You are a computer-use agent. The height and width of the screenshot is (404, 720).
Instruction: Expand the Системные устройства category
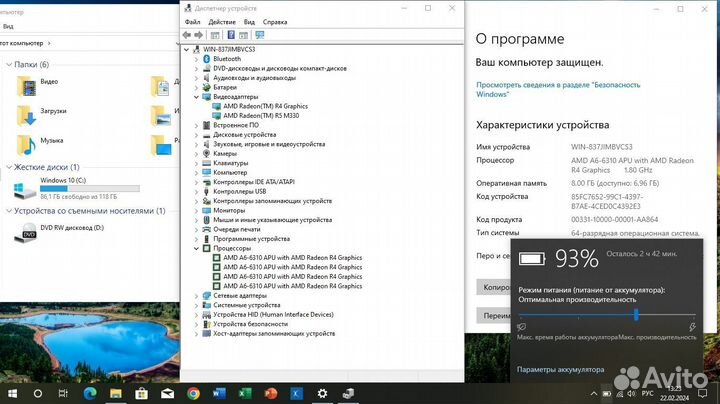[197, 305]
